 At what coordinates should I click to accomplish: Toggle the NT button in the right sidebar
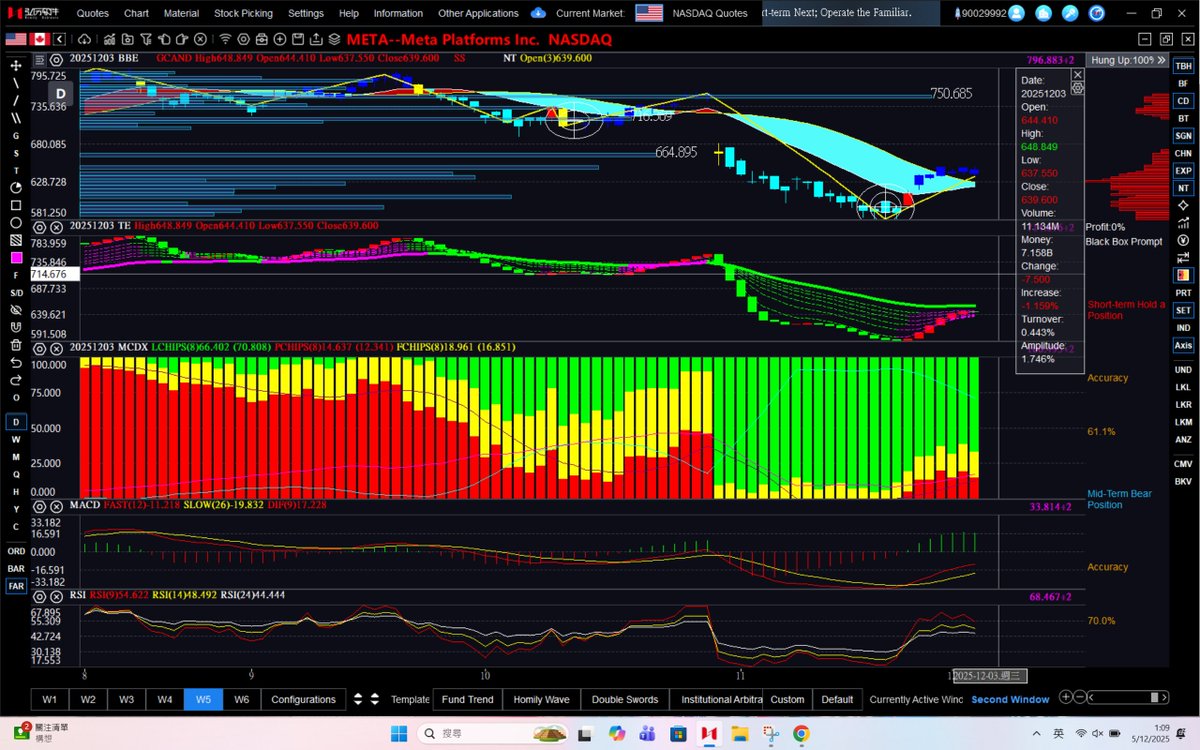tap(1183, 187)
